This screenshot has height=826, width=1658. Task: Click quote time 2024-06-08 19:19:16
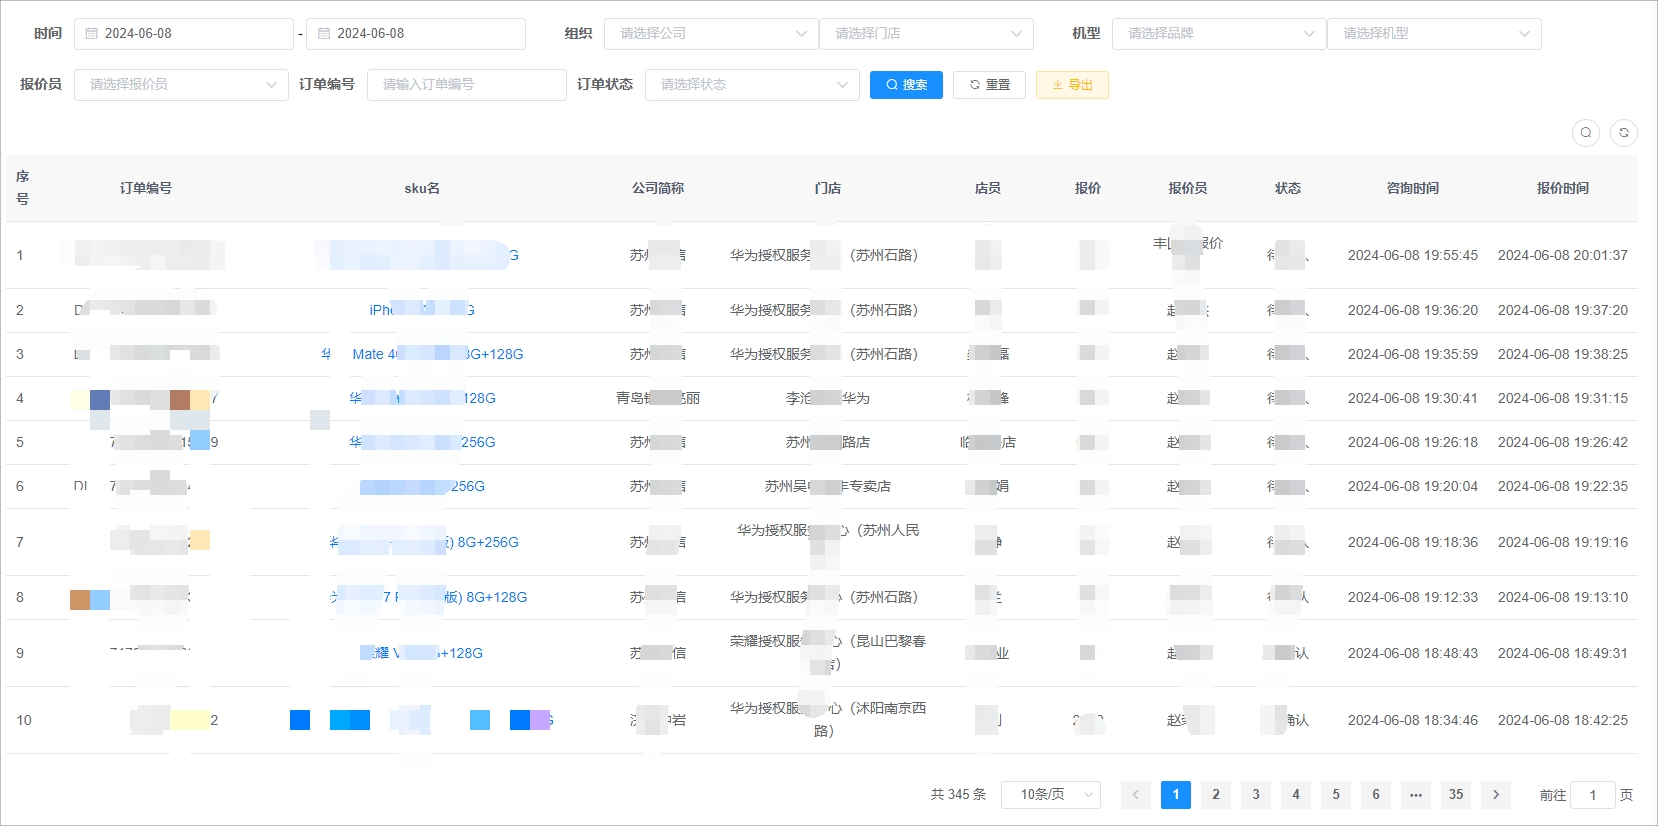tap(1563, 542)
